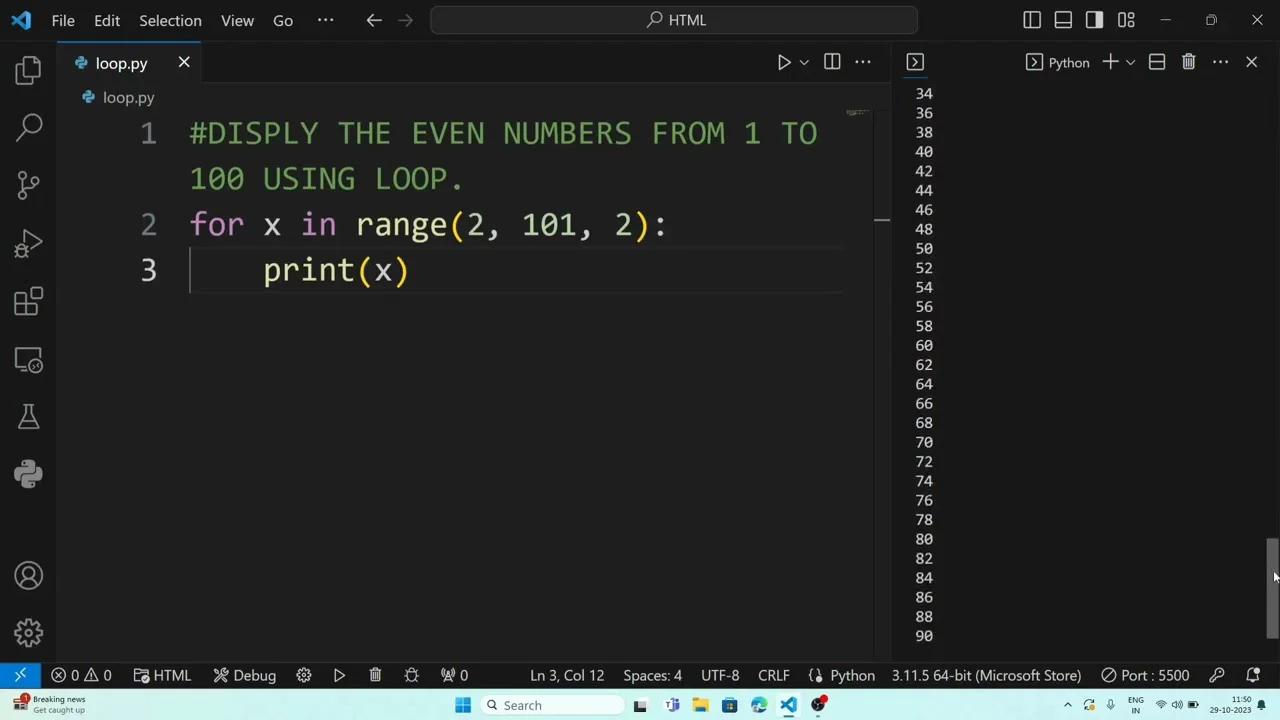This screenshot has width=1280, height=720.
Task: Open the Run and Debug view
Action: [28, 244]
